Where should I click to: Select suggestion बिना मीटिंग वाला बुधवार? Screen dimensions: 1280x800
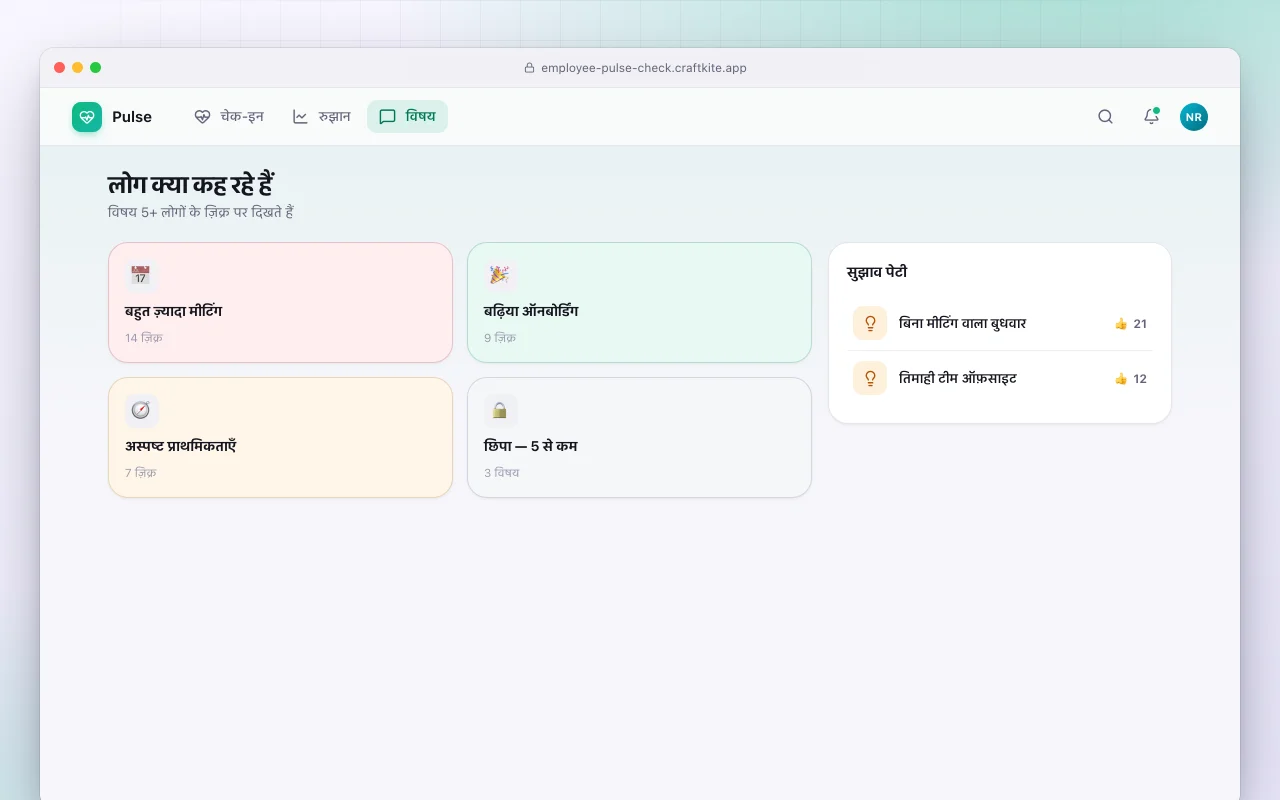pyautogui.click(x=1000, y=324)
